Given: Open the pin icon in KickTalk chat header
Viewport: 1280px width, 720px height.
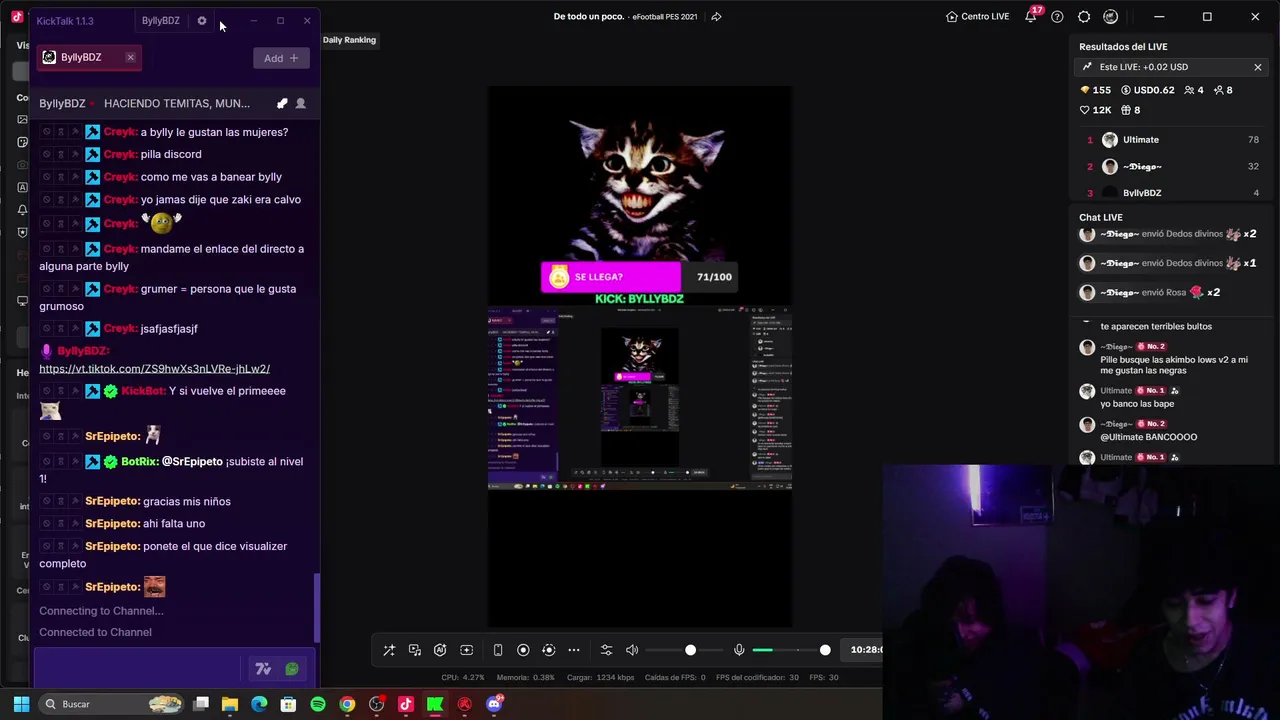Looking at the screenshot, I should pyautogui.click(x=282, y=103).
